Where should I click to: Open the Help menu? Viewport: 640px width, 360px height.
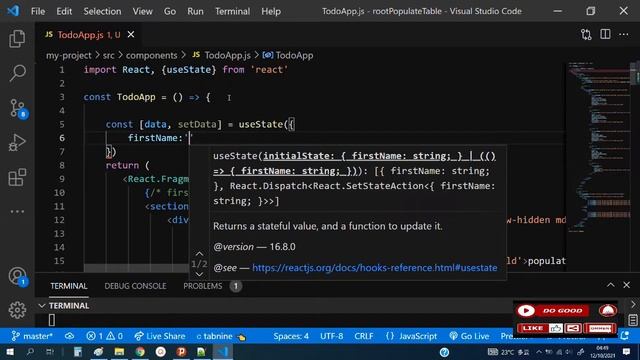pos(271,11)
